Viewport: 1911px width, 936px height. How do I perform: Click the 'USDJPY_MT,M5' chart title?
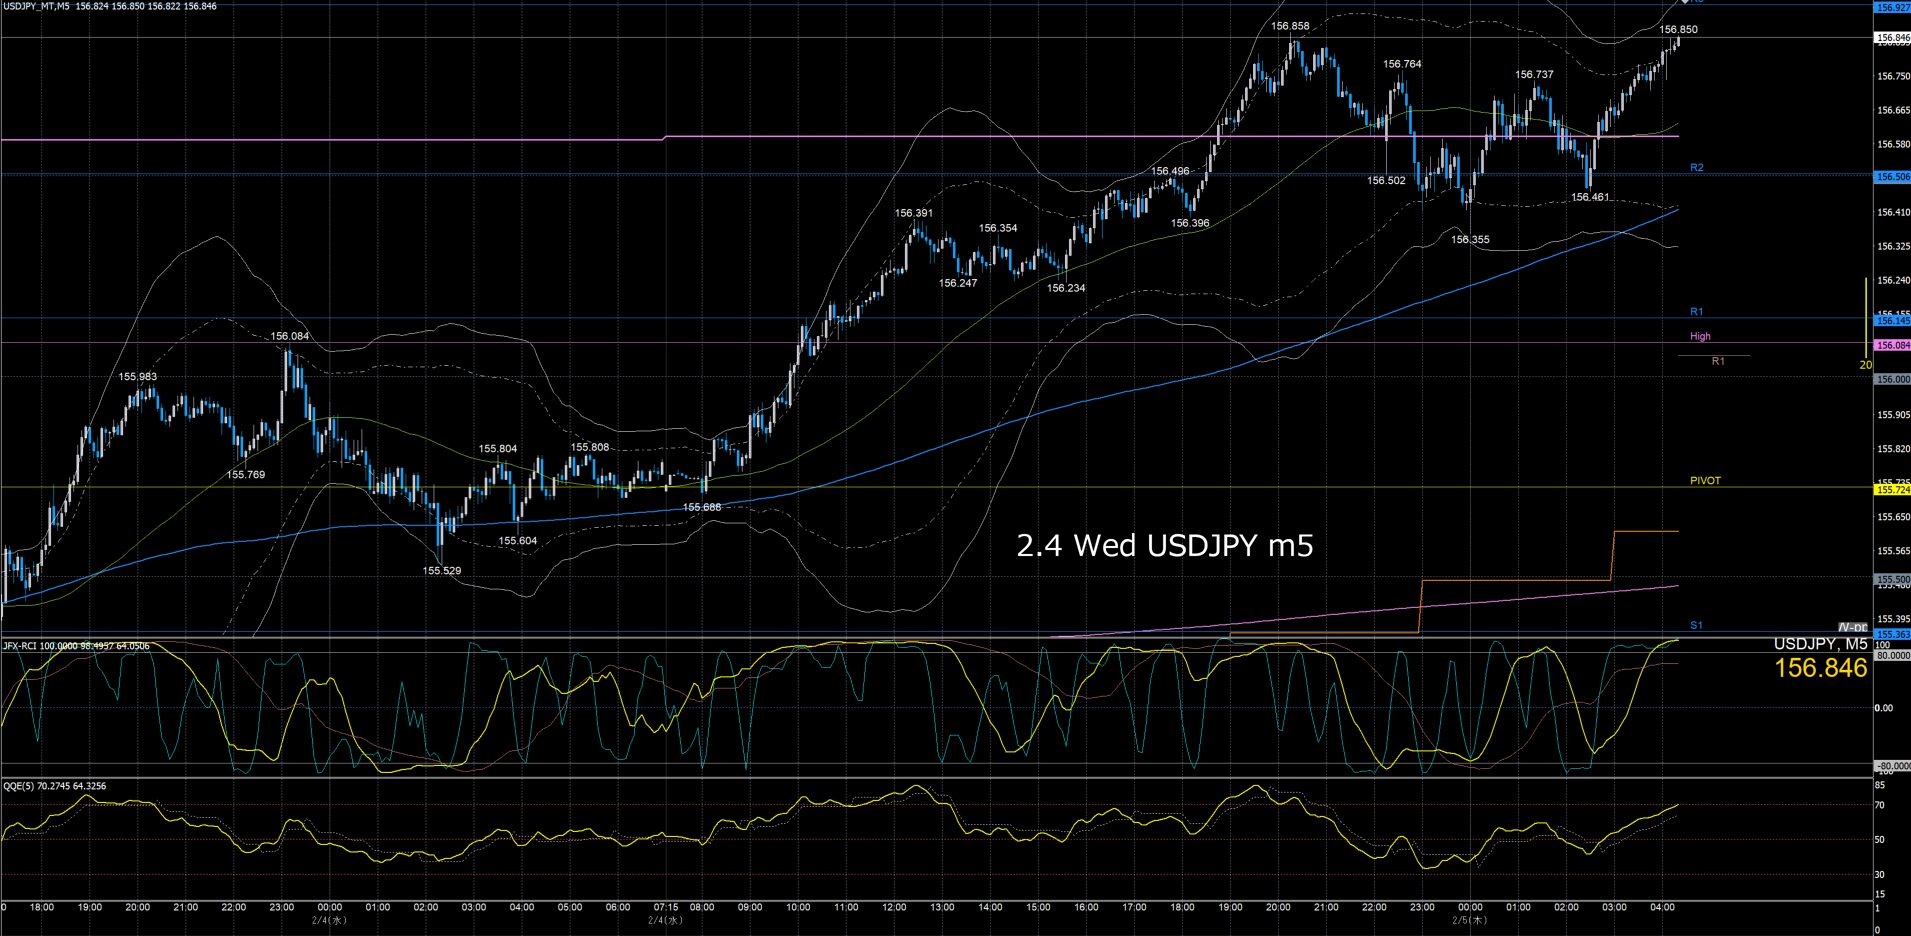[x=38, y=7]
